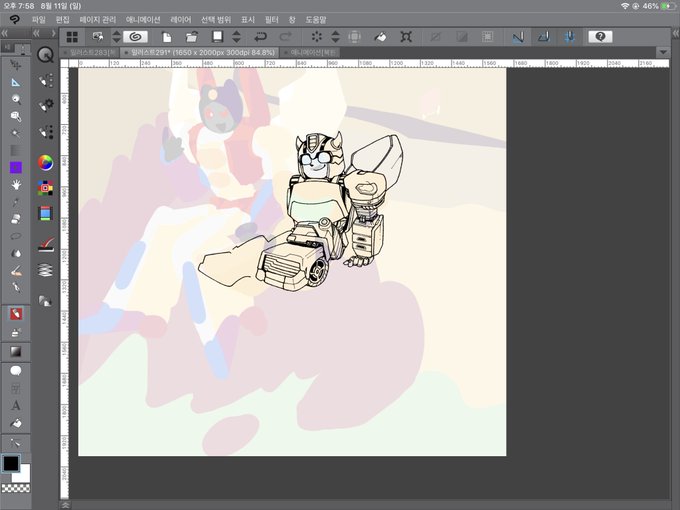680x510 pixels.
Task: Select the black main color swatch
Action: click(x=10, y=464)
